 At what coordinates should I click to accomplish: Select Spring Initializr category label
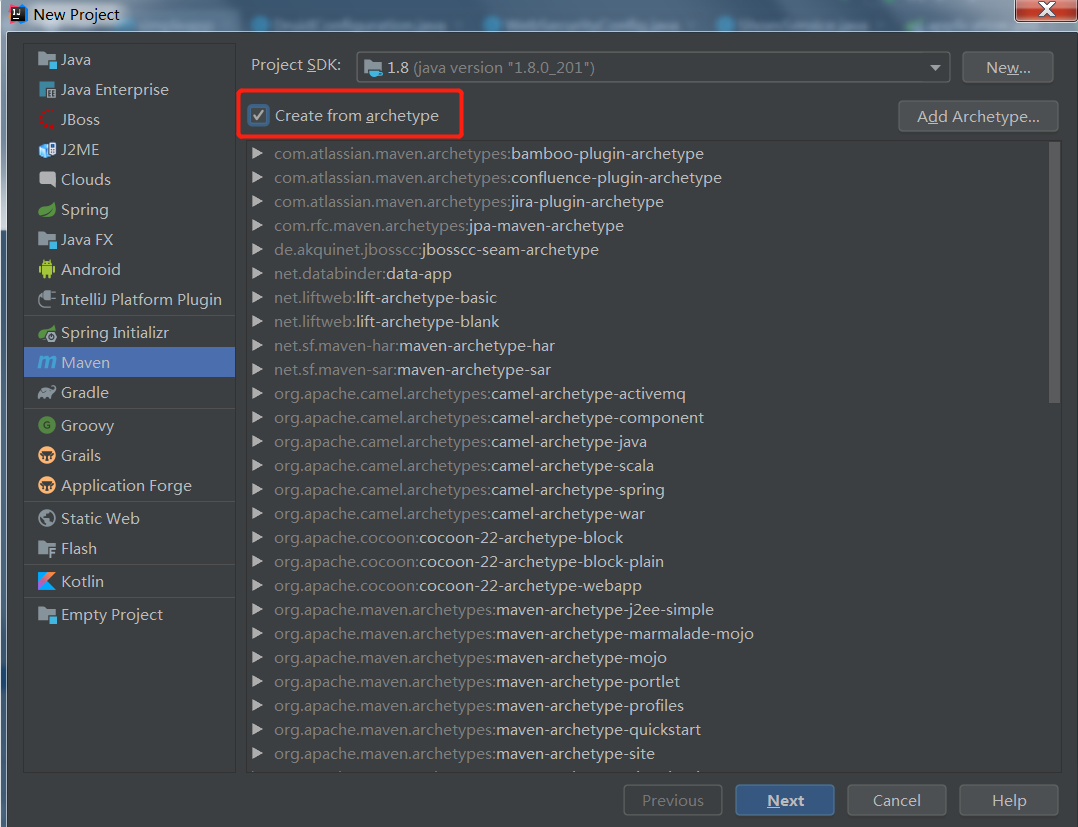(x=115, y=333)
